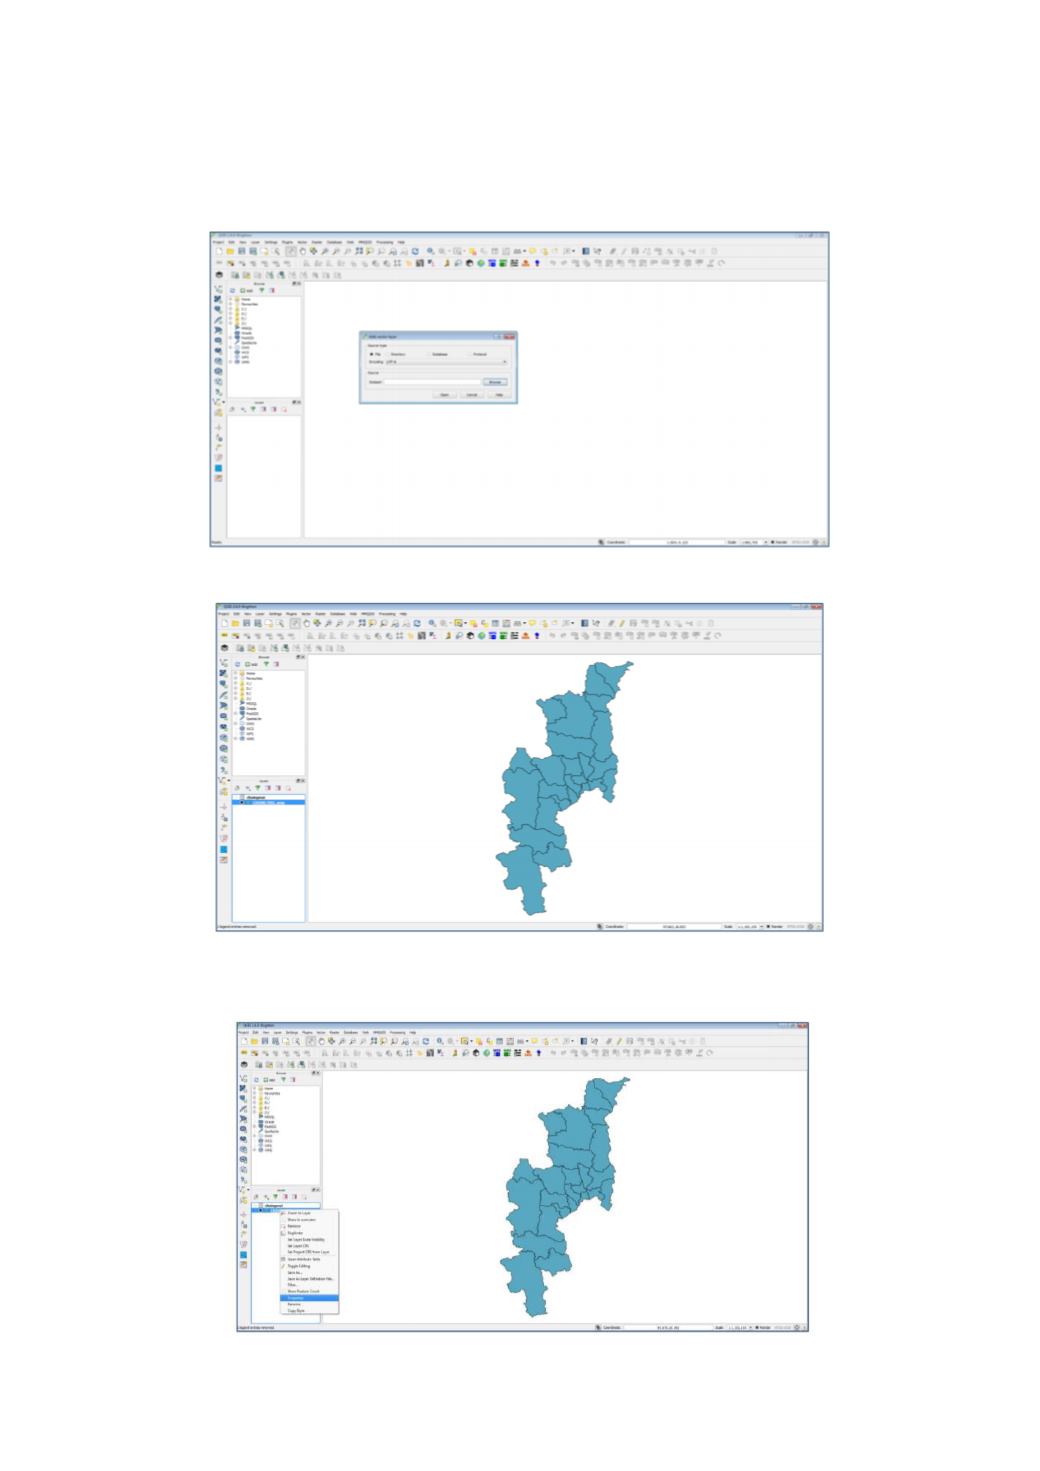The width and height of the screenshot is (1040, 1471).
Task: Choose Properties in the layer context menu
Action: click(309, 1298)
